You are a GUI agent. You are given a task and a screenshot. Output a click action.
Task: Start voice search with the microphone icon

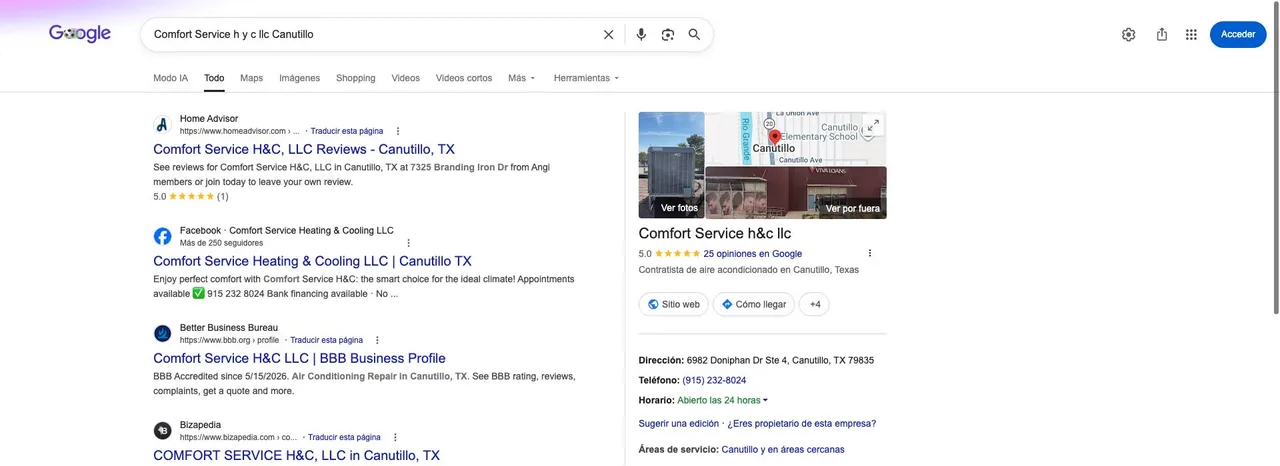[x=641, y=34]
